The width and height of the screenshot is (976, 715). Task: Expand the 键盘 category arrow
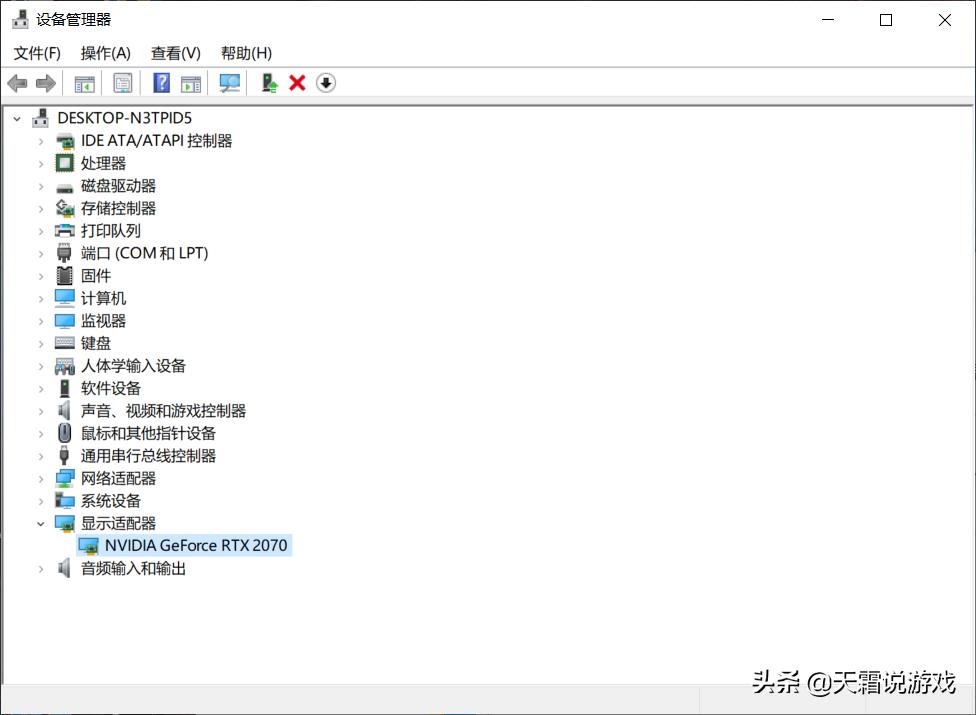pyautogui.click(x=41, y=343)
